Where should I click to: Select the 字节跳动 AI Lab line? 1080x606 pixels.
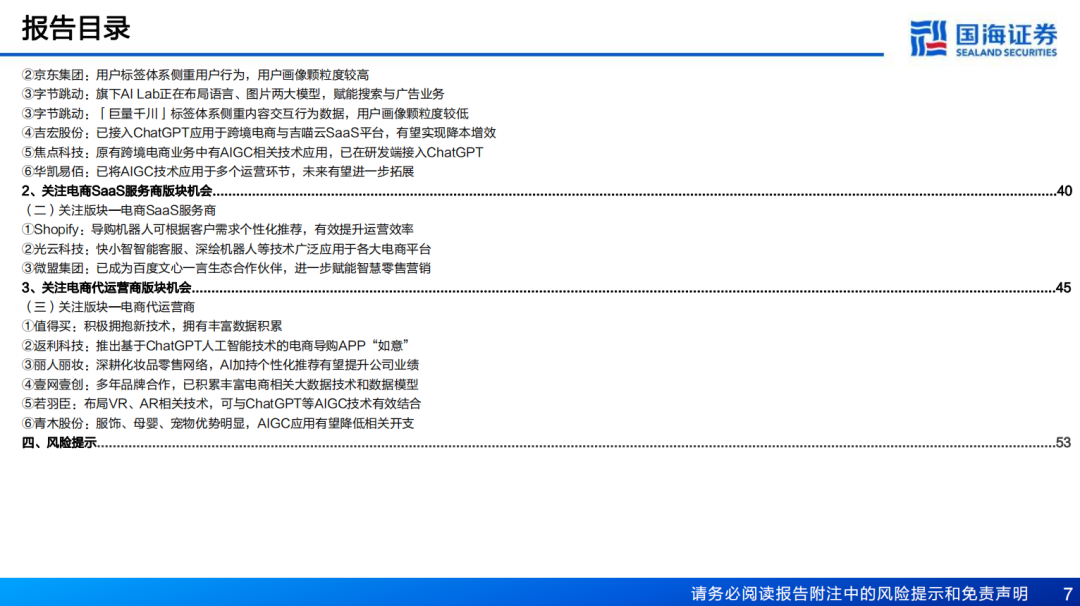point(233,94)
